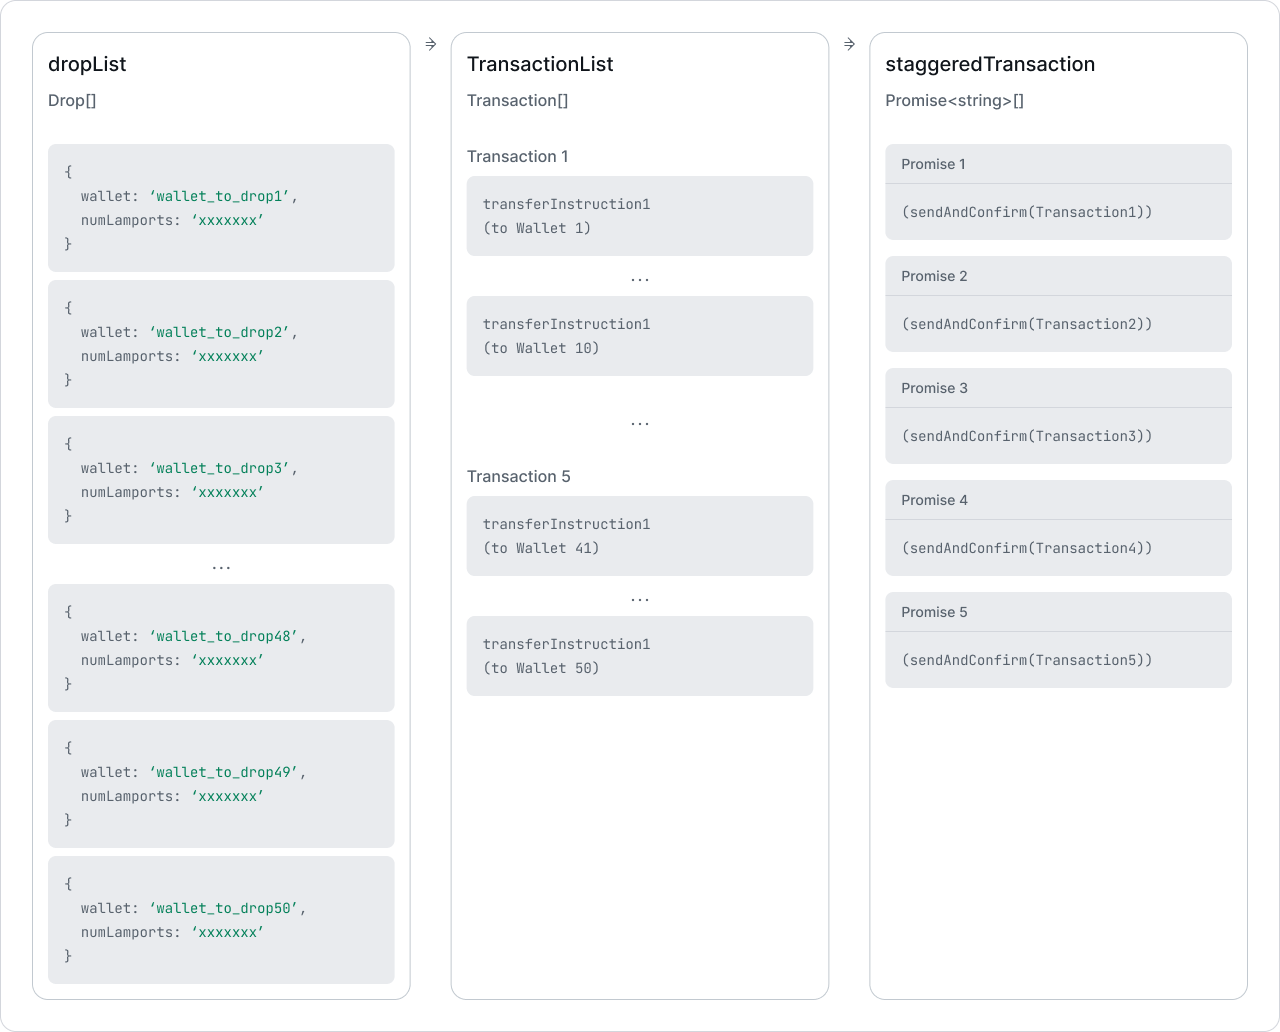1280x1032 pixels.
Task: Click the transferInstruction1 to Wallet 41 block
Action: (640, 536)
